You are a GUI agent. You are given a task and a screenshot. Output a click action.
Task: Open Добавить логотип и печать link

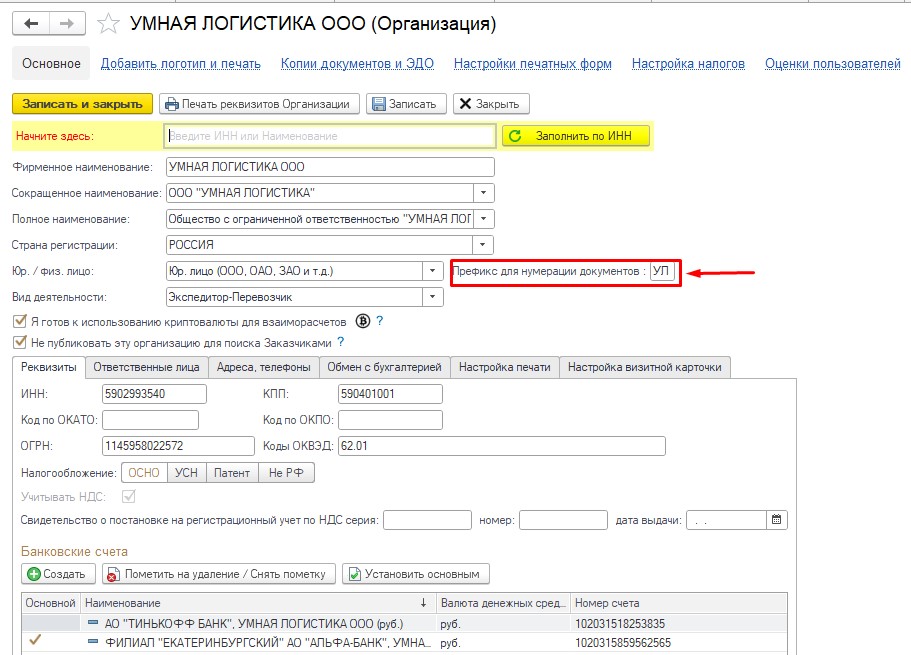(181, 63)
